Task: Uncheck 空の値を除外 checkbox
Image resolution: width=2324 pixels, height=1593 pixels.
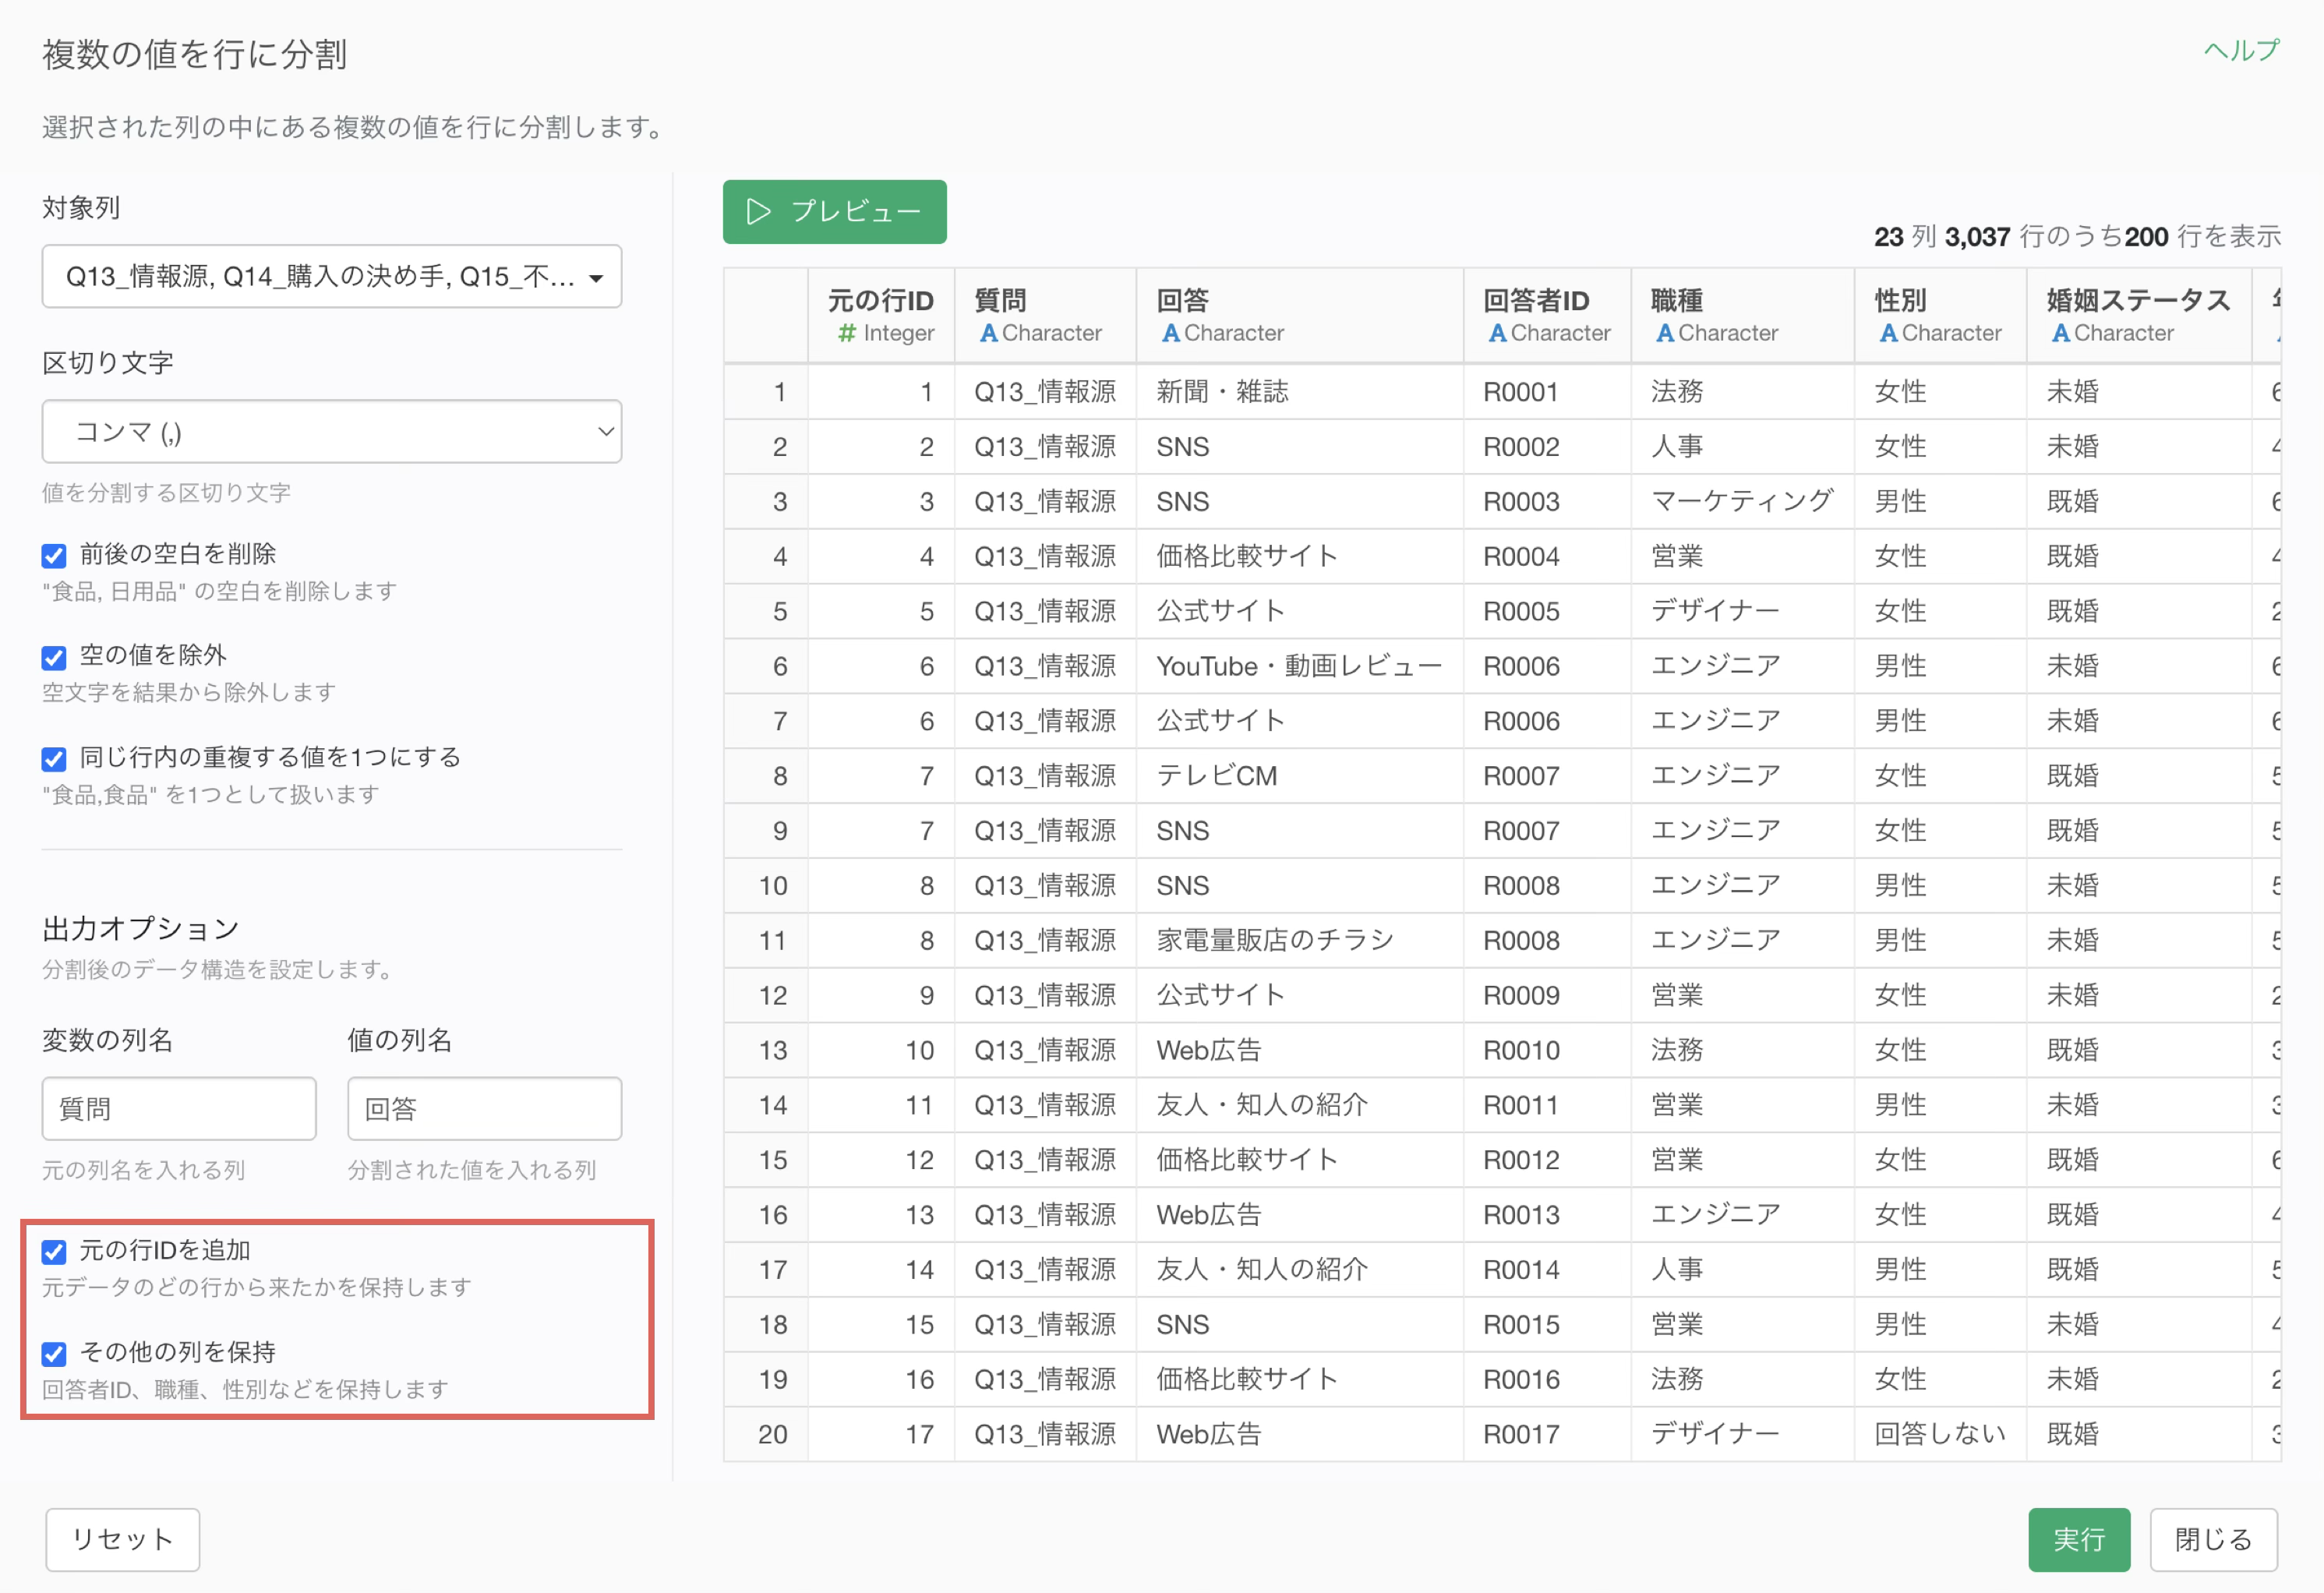Action: pyautogui.click(x=54, y=657)
